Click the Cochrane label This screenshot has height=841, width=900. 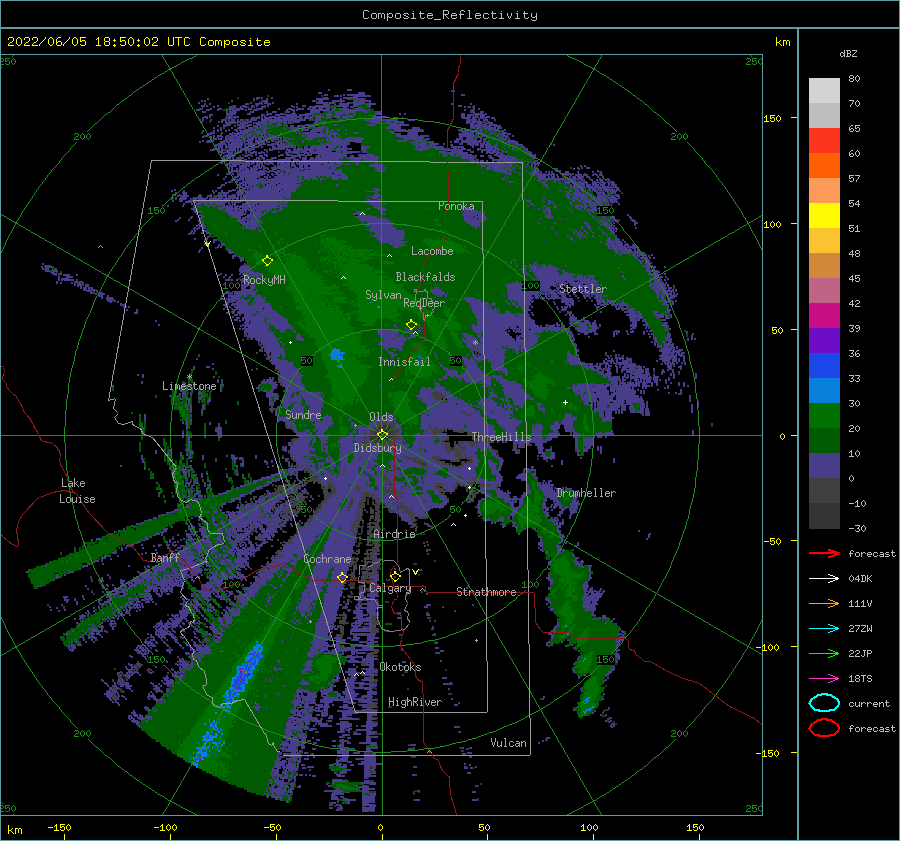[327, 559]
